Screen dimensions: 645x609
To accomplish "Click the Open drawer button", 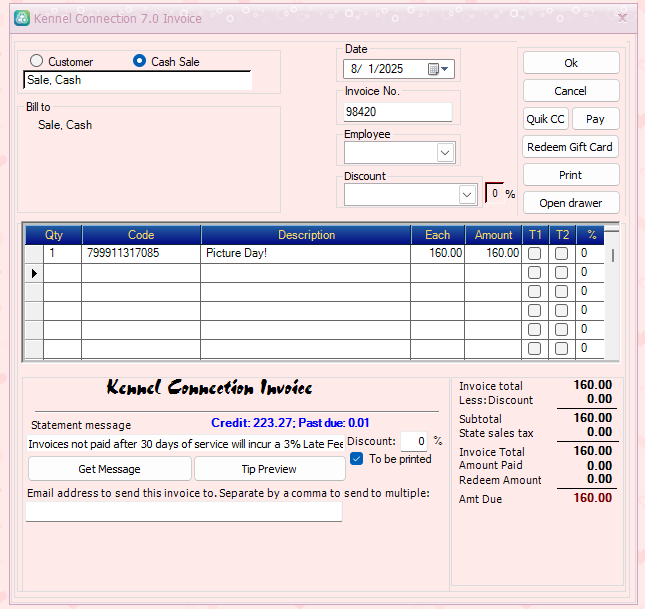I will 571,203.
